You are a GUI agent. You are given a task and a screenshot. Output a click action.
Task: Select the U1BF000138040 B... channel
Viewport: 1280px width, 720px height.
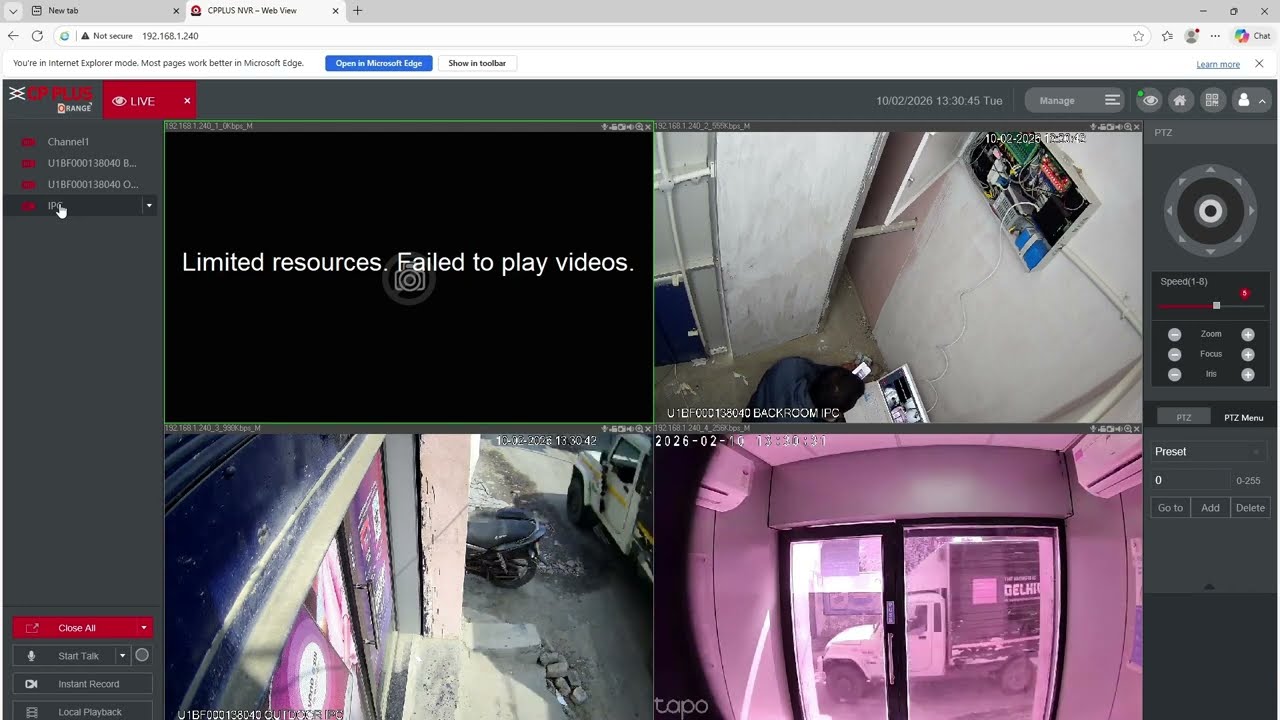pyautogui.click(x=92, y=163)
